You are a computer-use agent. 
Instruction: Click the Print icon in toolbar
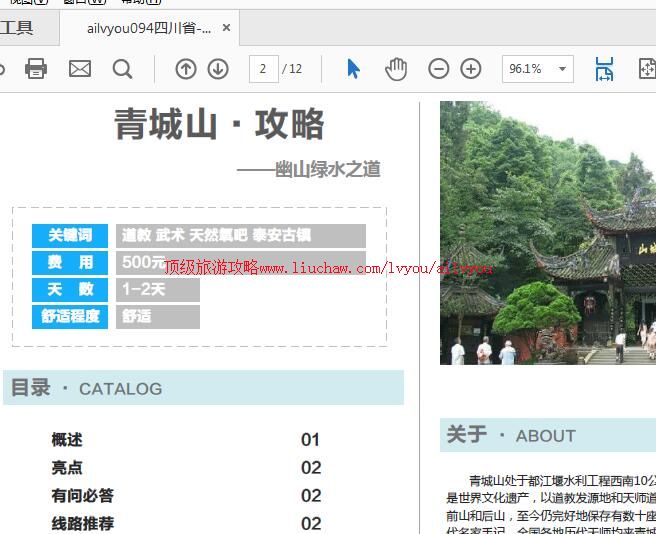point(36,68)
